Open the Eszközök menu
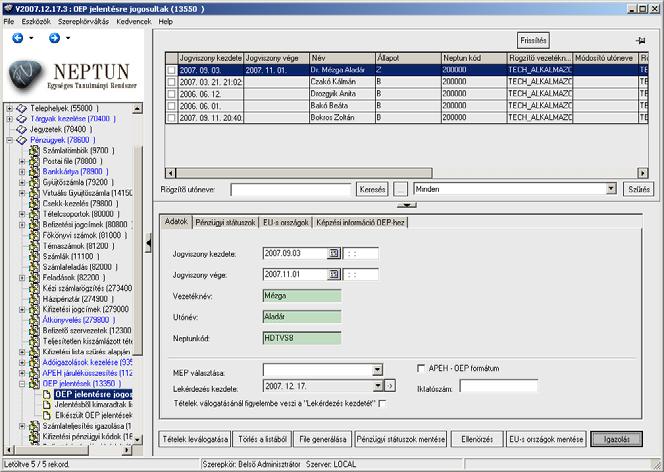This screenshot has width=664, height=472. (36, 21)
